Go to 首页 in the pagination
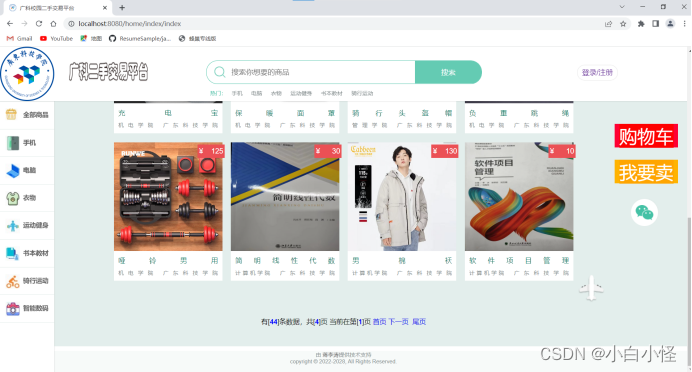Viewport: 692px width, 372px height. [380, 322]
